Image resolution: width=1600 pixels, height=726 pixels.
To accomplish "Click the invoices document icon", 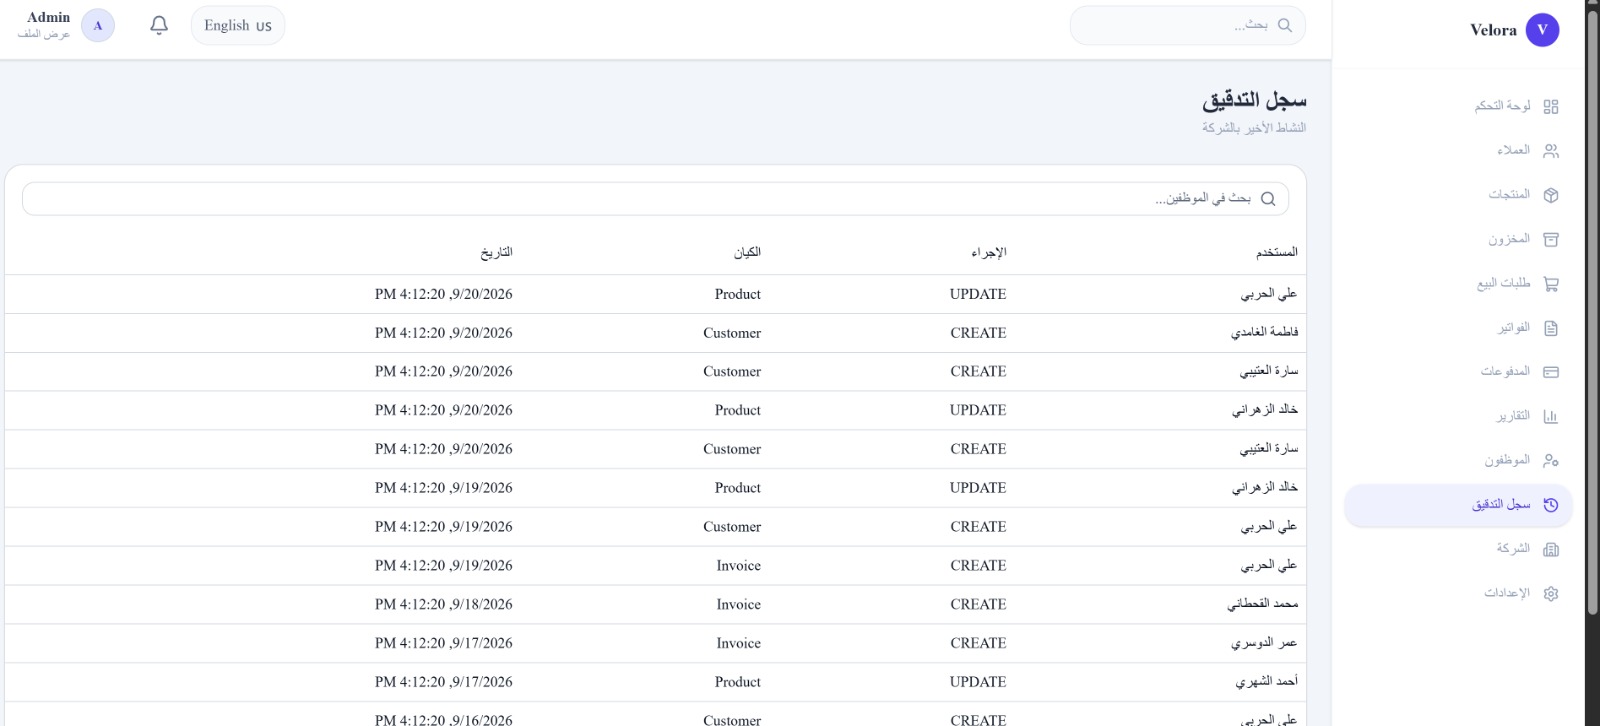I will pos(1551,328).
